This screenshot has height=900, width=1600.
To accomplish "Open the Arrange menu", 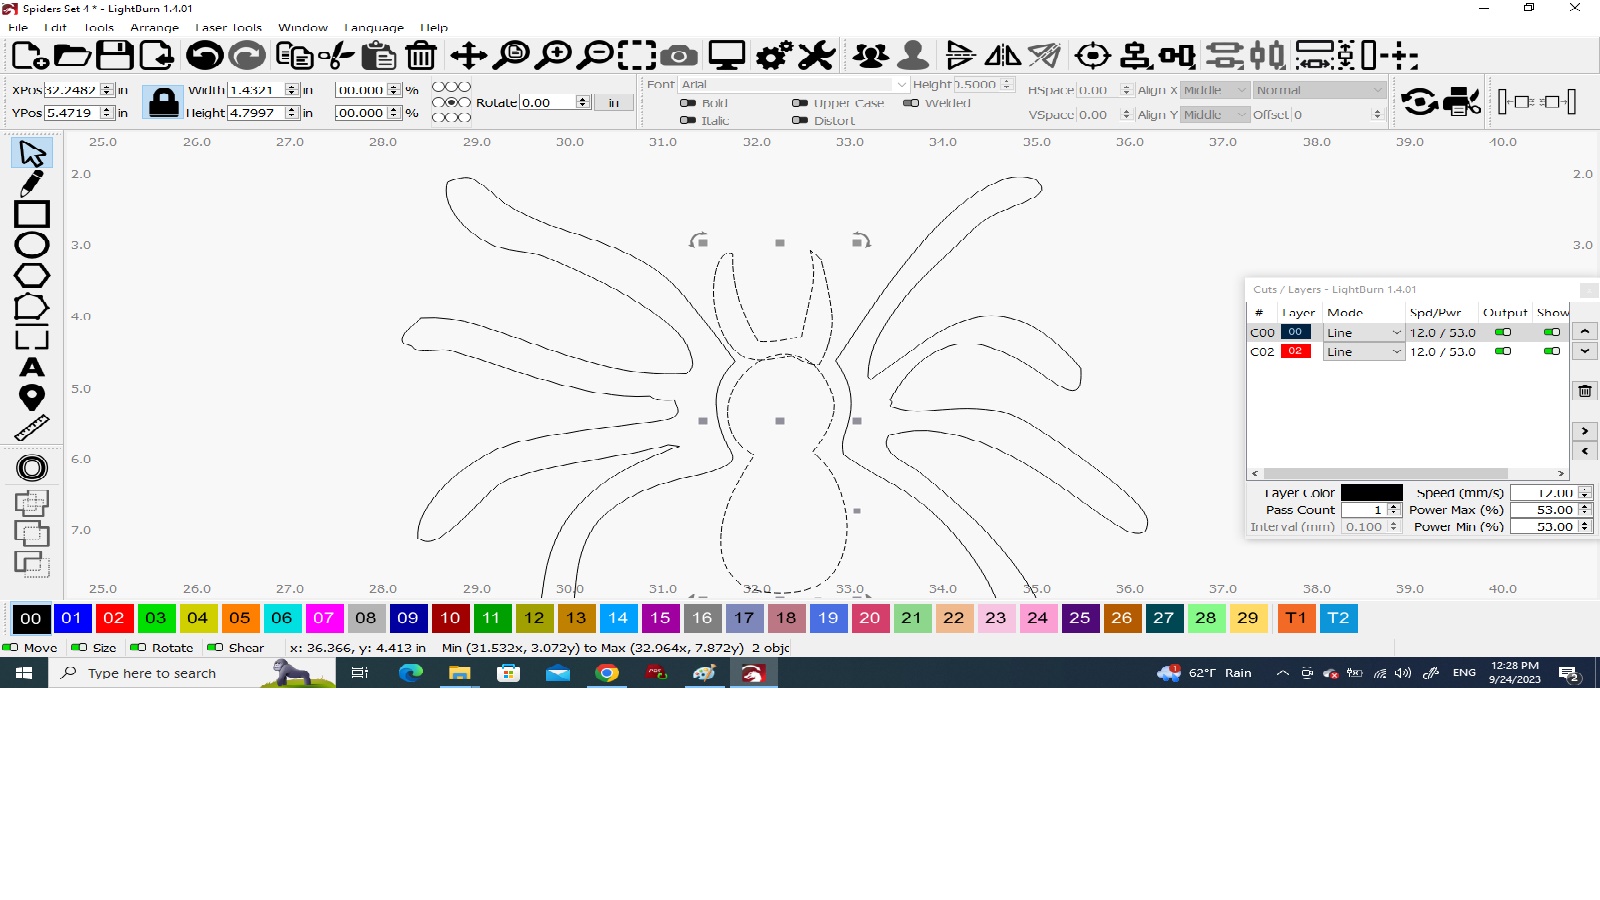I will coord(154,28).
